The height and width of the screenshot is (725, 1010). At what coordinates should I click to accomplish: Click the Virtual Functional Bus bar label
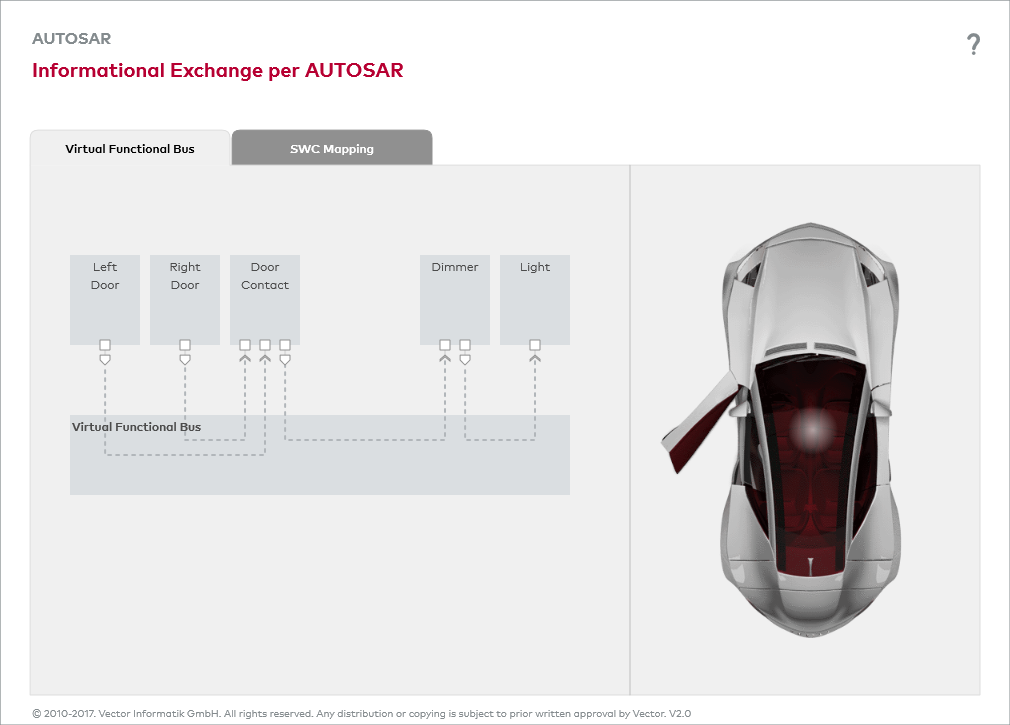point(137,427)
